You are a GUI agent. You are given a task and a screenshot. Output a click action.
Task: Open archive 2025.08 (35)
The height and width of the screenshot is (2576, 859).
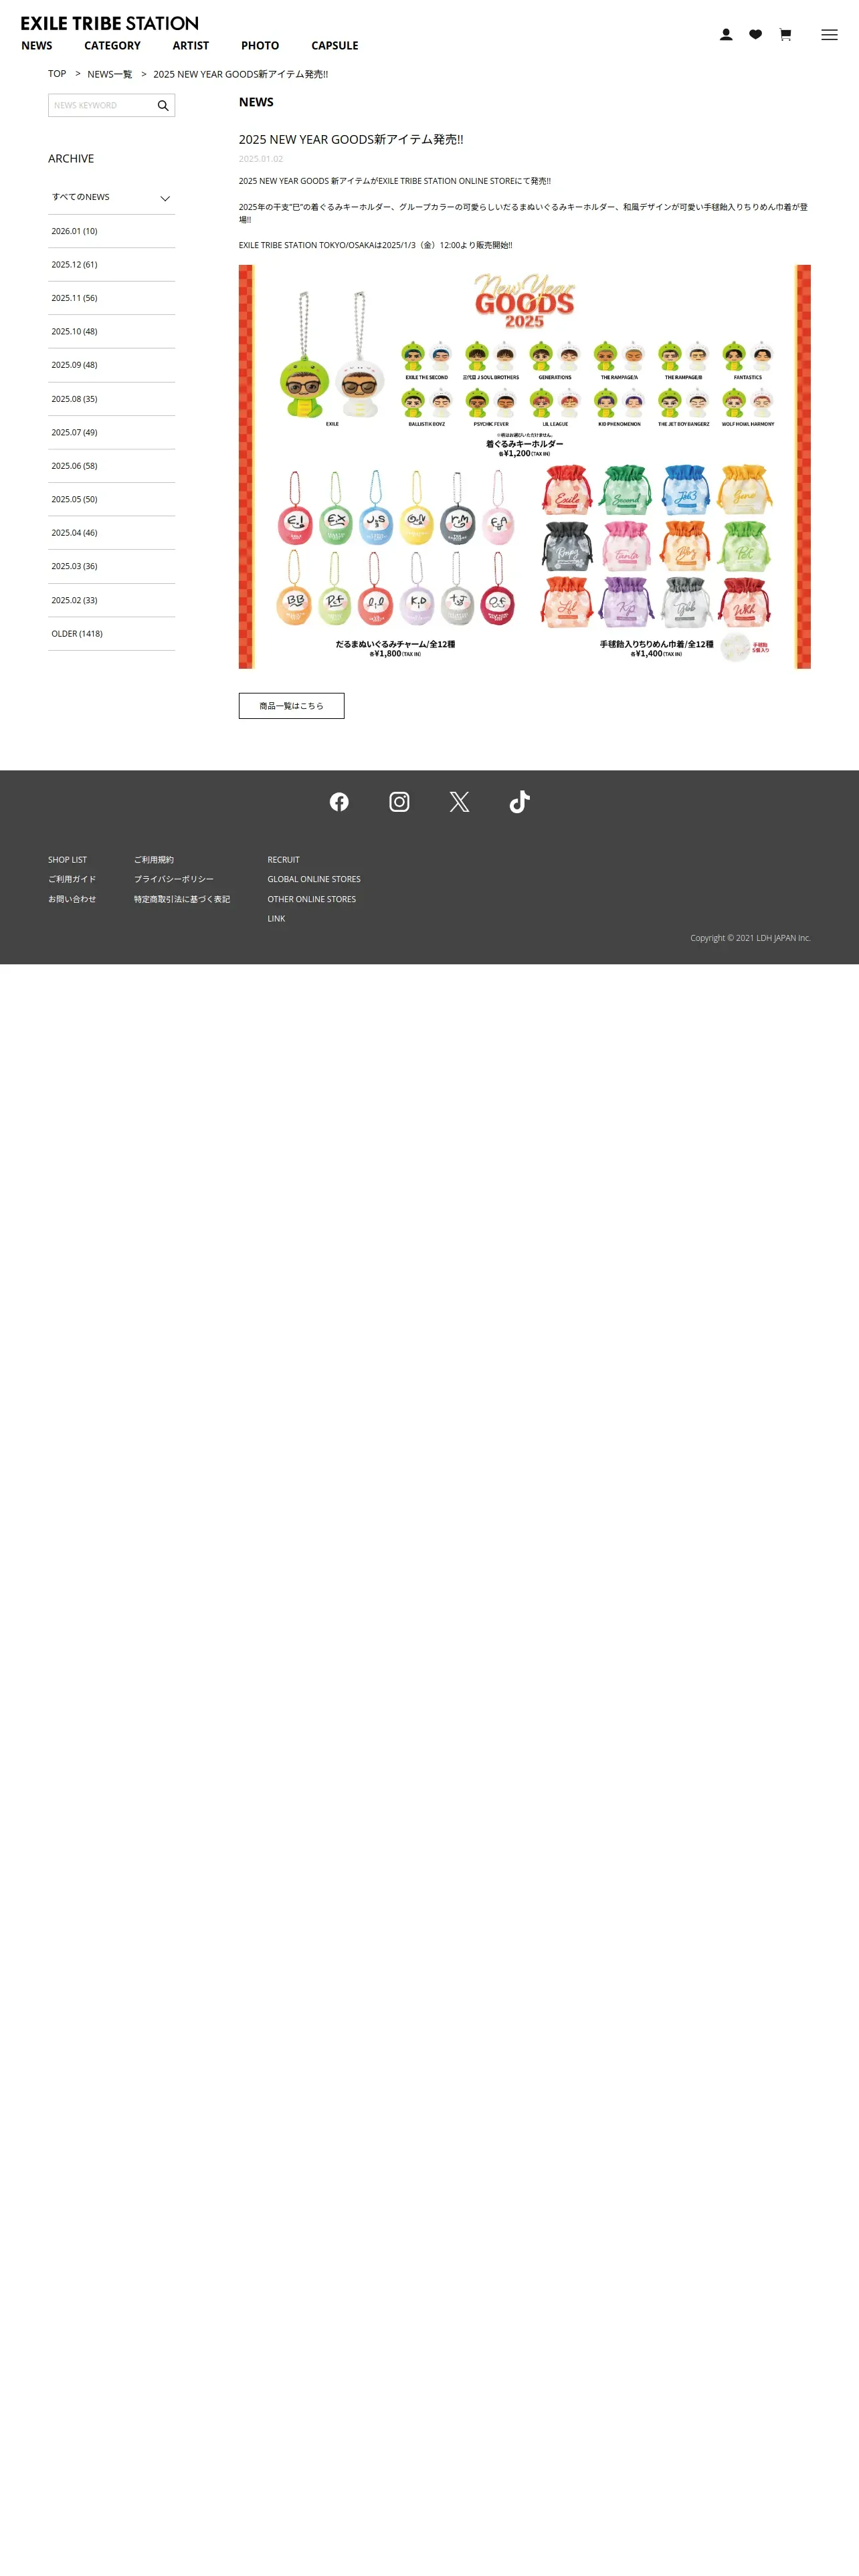[x=112, y=399]
